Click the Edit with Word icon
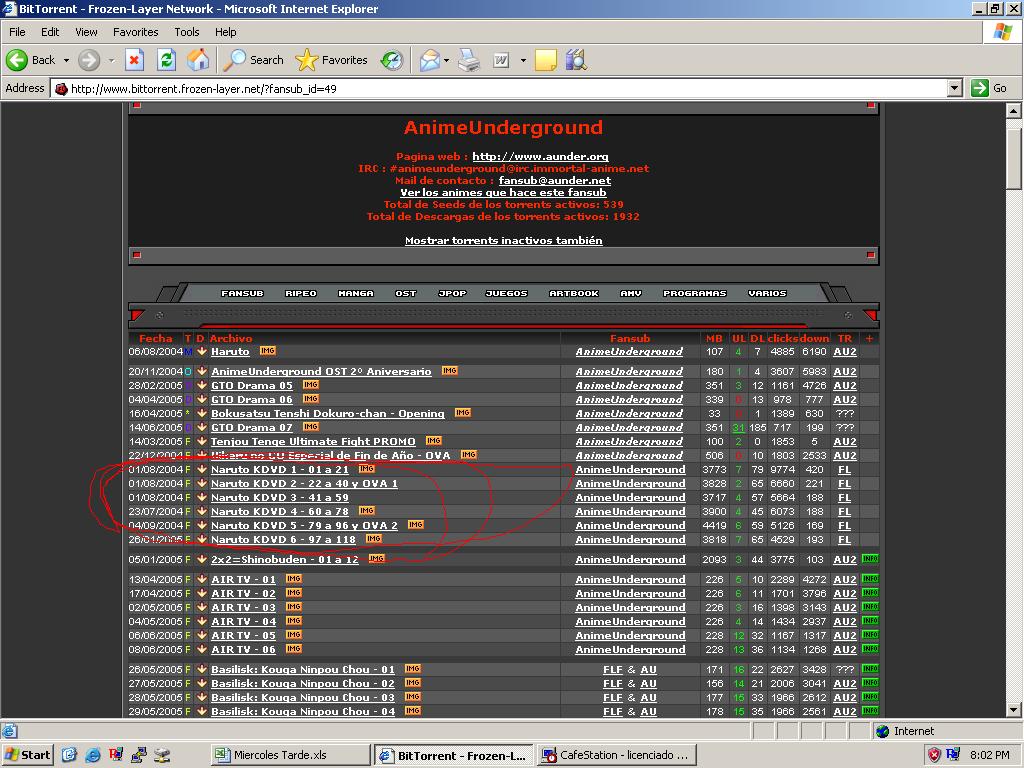This screenshot has width=1024, height=768. (x=501, y=60)
